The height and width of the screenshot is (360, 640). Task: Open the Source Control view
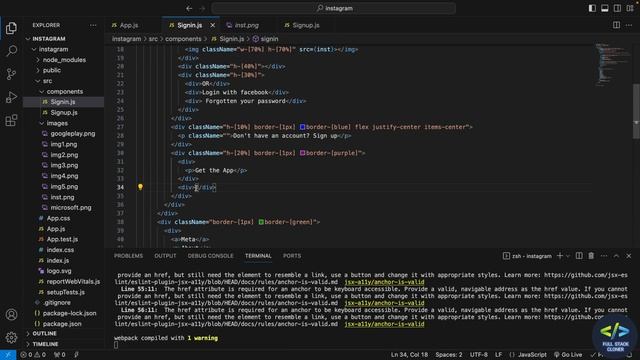pos(11,74)
